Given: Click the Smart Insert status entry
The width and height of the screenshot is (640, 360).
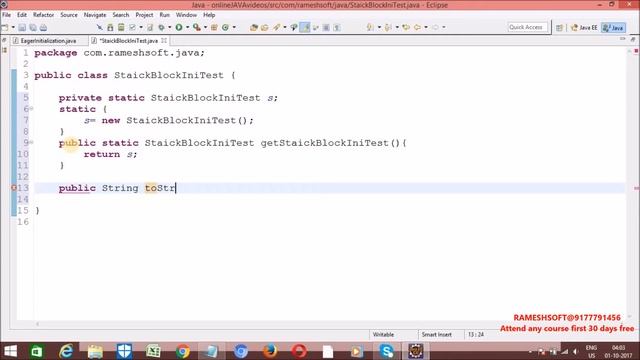Looking at the screenshot, I should (436, 334).
